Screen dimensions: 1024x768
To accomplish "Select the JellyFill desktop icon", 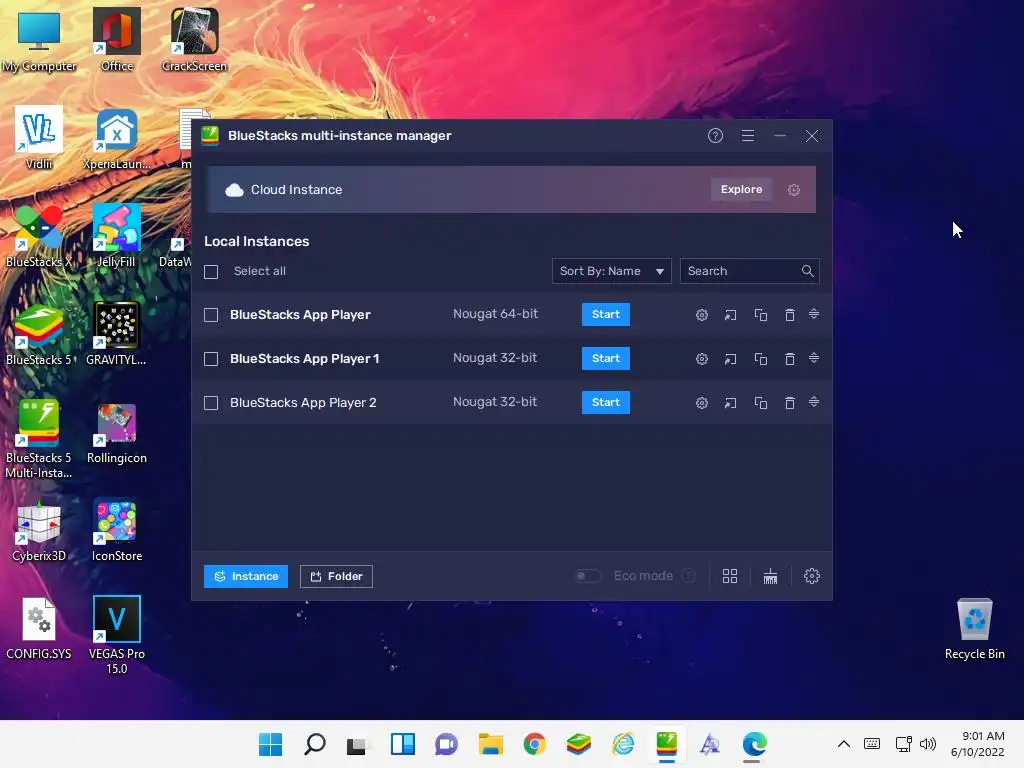I will pos(116,236).
